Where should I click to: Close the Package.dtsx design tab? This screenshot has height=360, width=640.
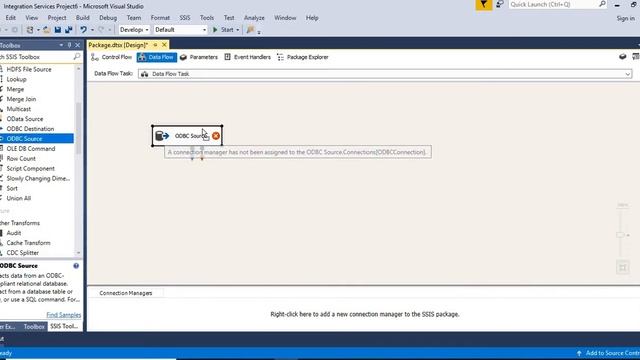(x=164, y=44)
